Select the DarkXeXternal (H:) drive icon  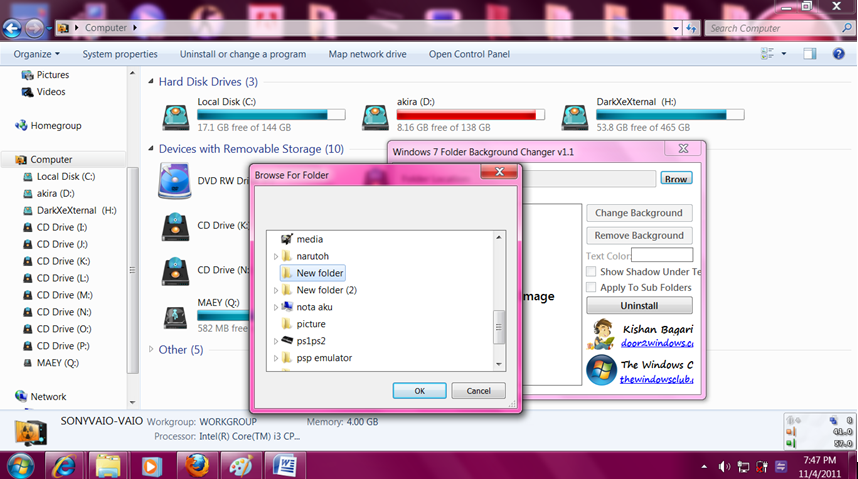click(x=575, y=117)
